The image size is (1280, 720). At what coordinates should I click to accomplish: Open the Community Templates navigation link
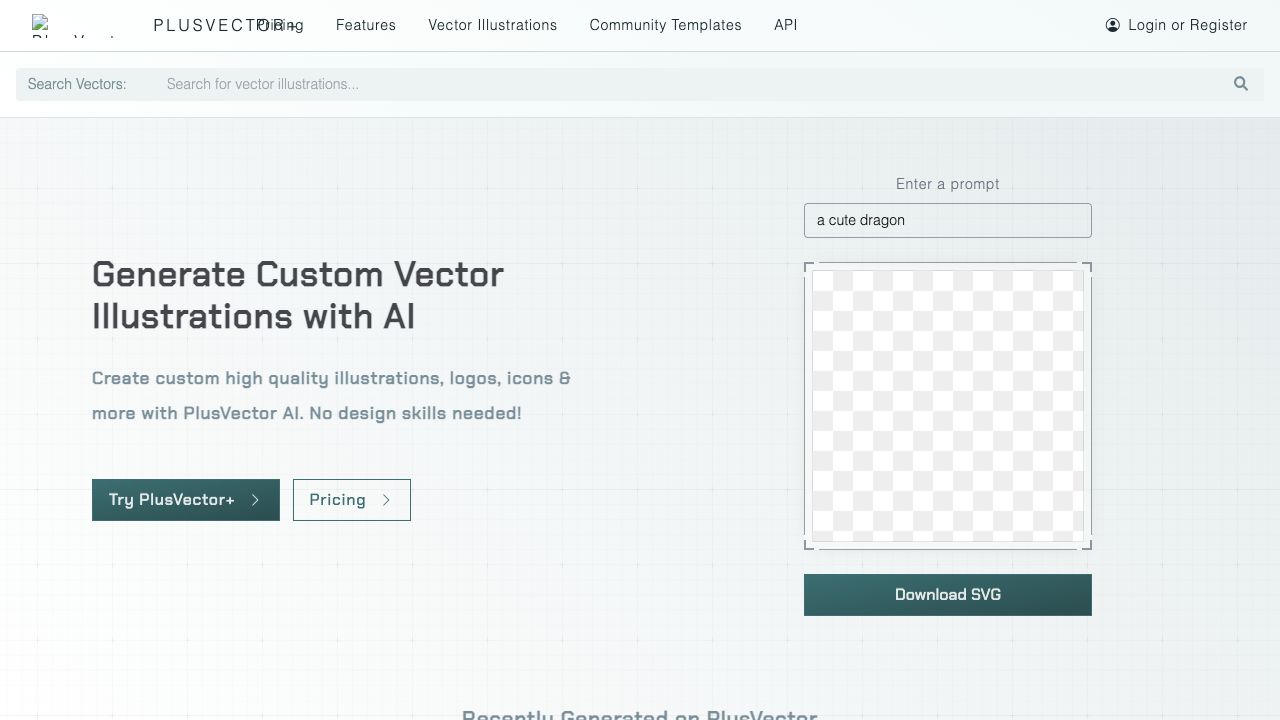point(665,25)
